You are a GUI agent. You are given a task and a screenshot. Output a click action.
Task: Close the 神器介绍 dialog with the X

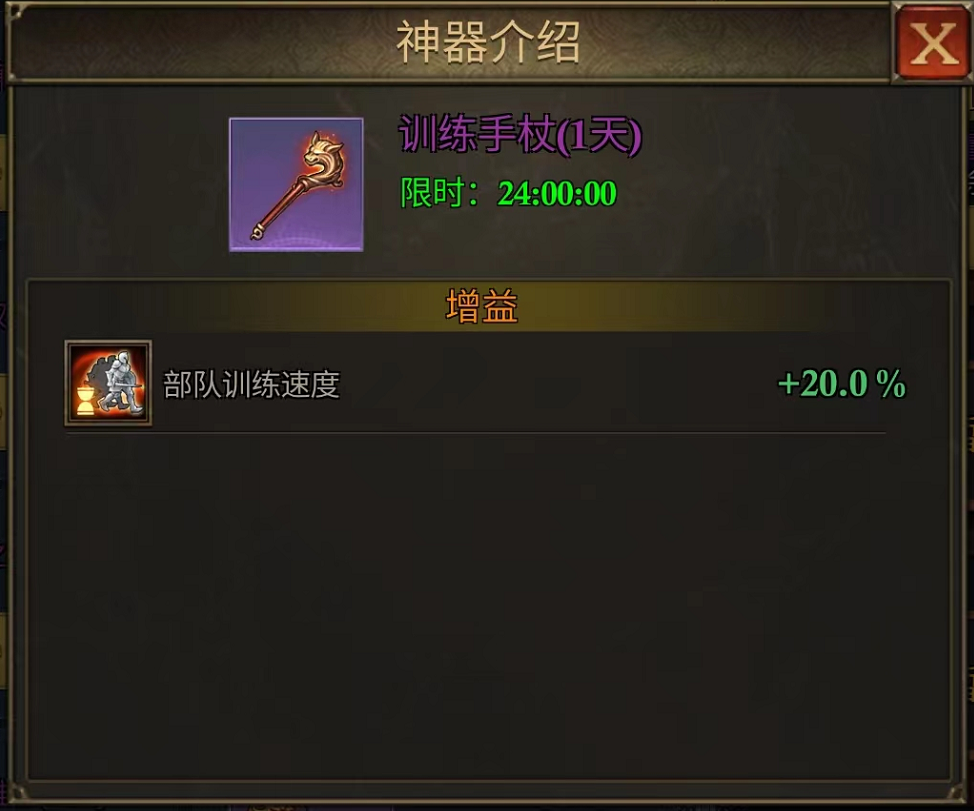click(932, 43)
